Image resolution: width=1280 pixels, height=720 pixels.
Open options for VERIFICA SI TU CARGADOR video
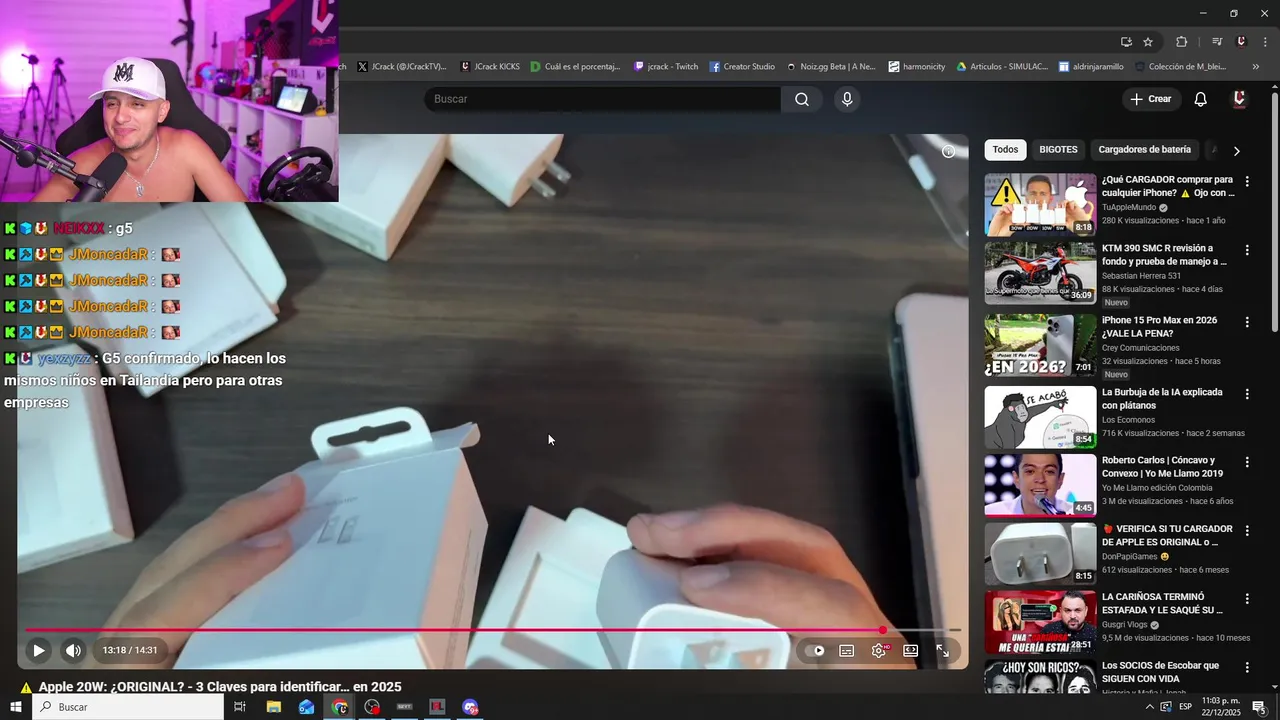pos(1247,530)
